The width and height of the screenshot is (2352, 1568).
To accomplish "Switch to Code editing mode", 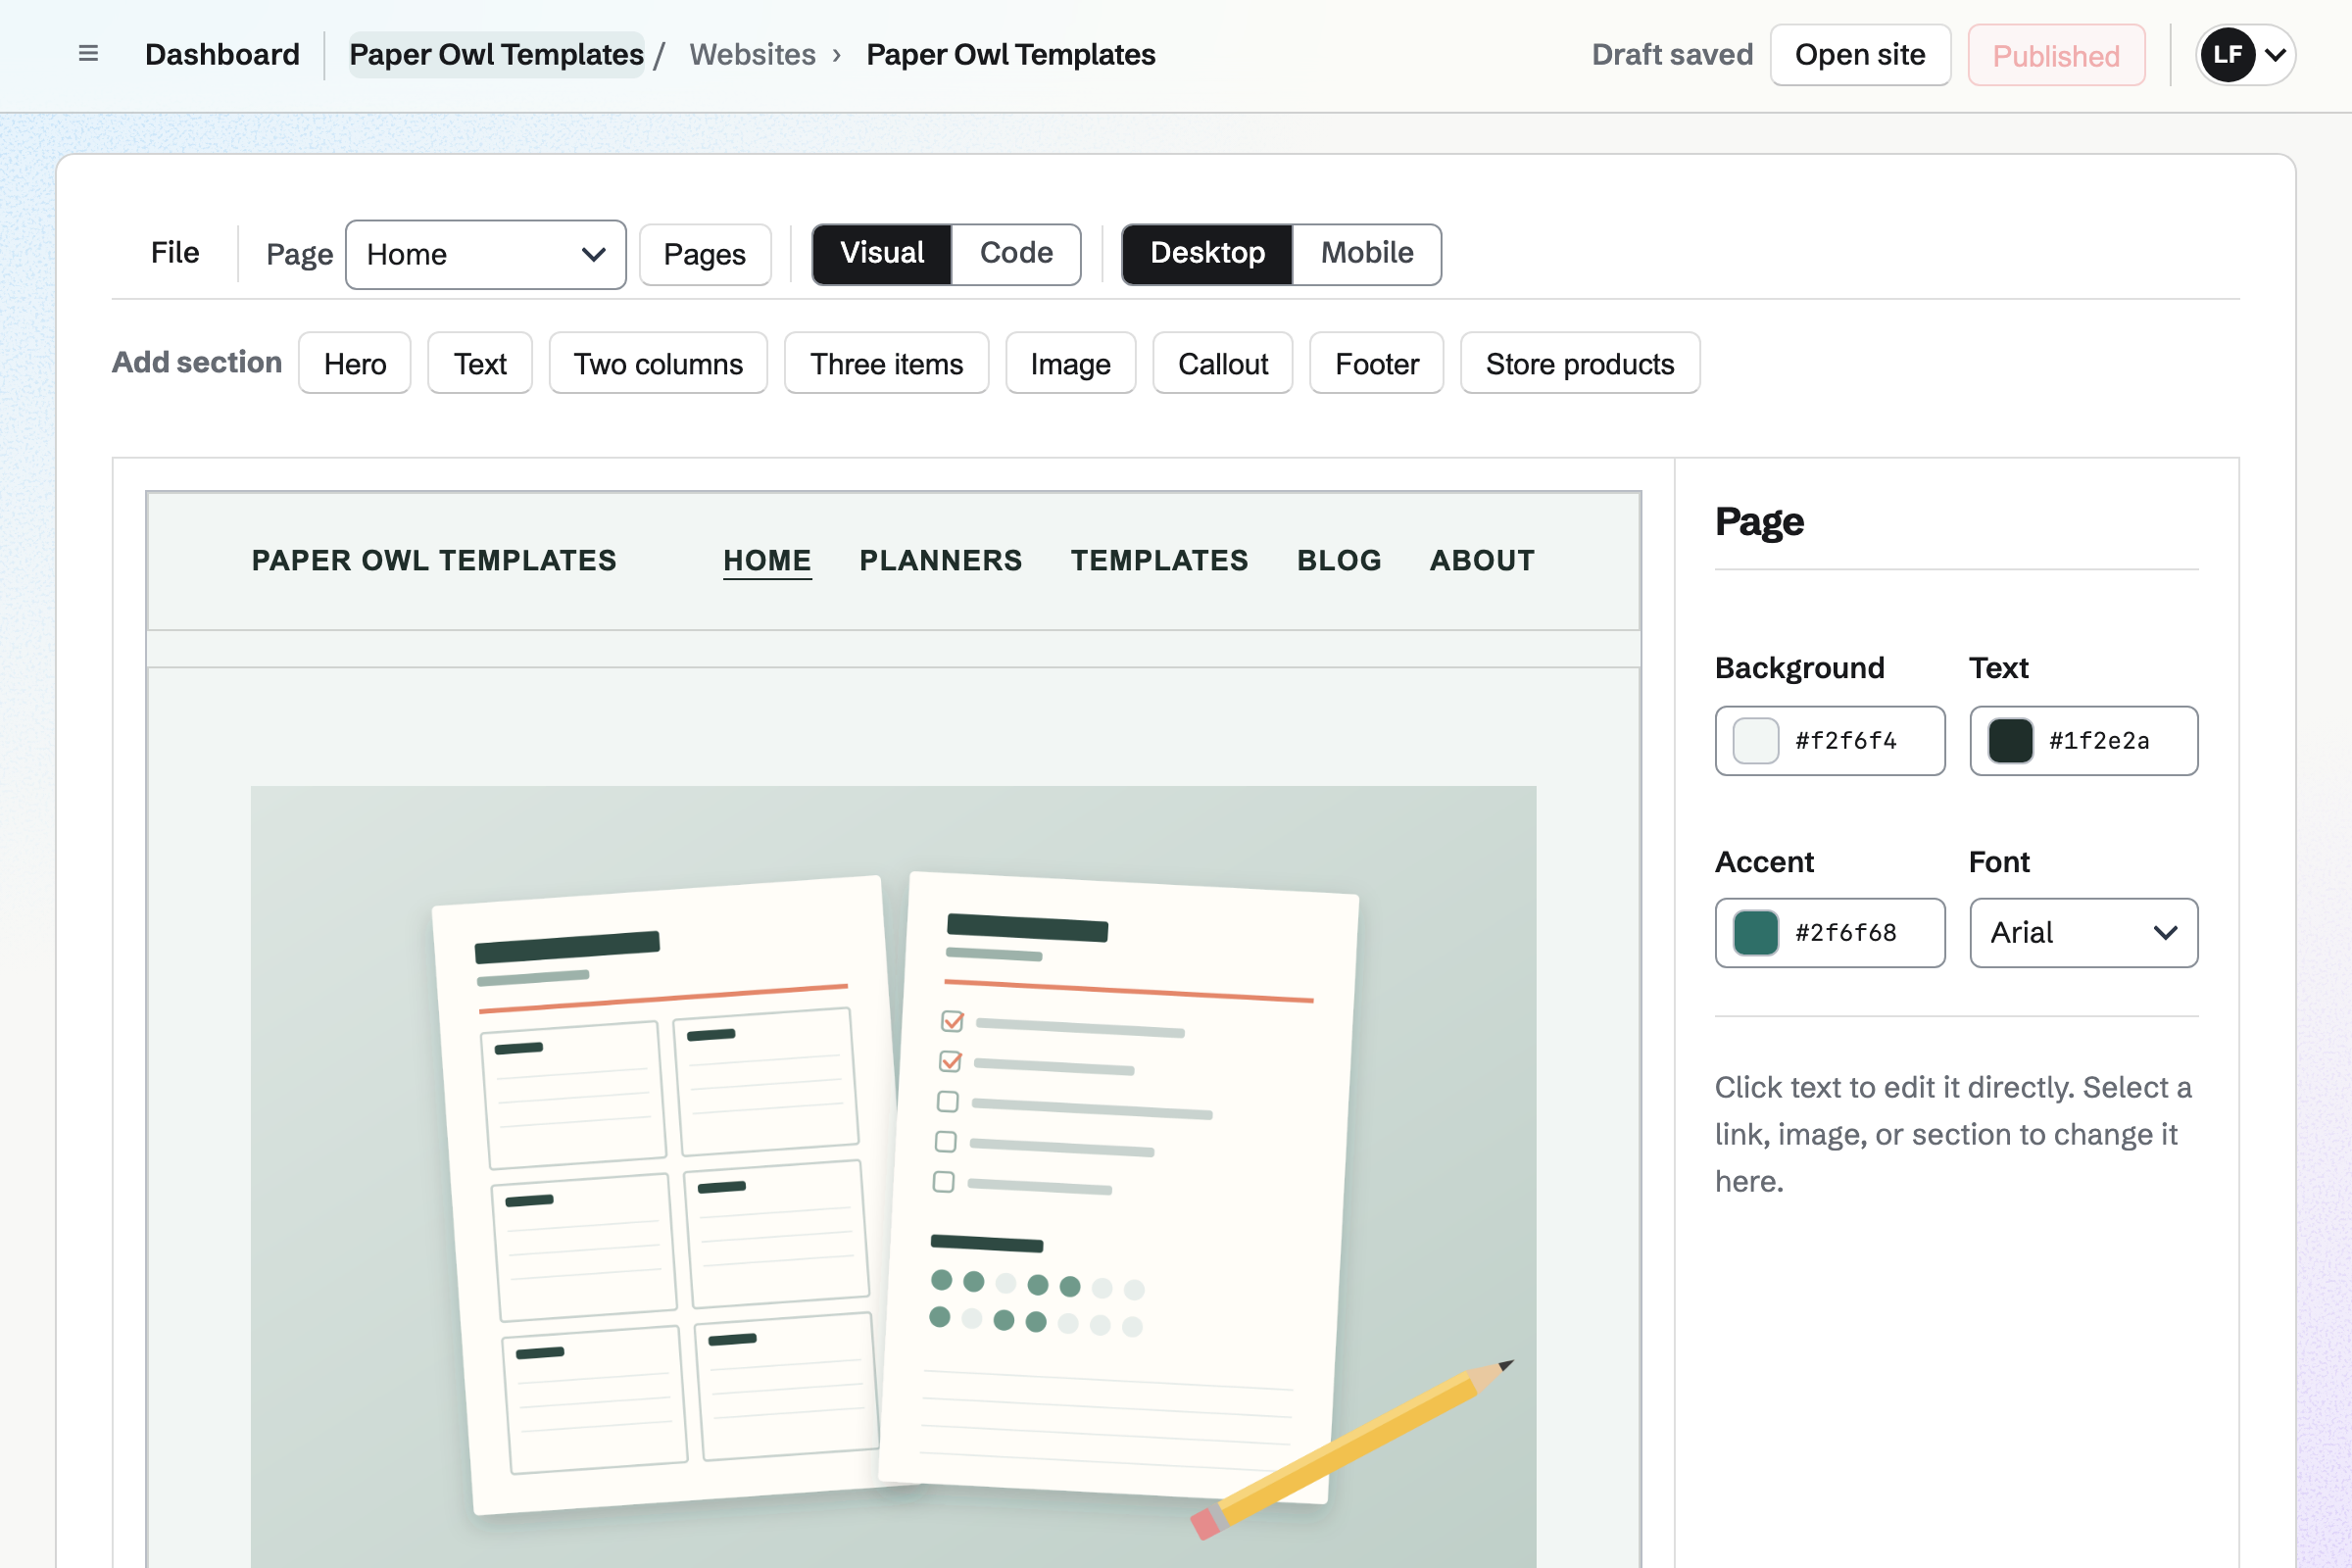I will click(1016, 254).
